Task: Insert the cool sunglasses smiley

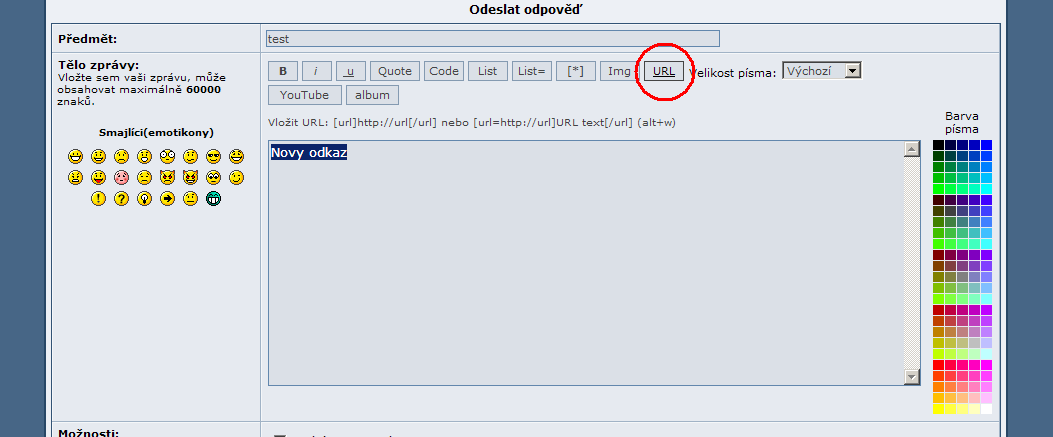Action: point(213,156)
